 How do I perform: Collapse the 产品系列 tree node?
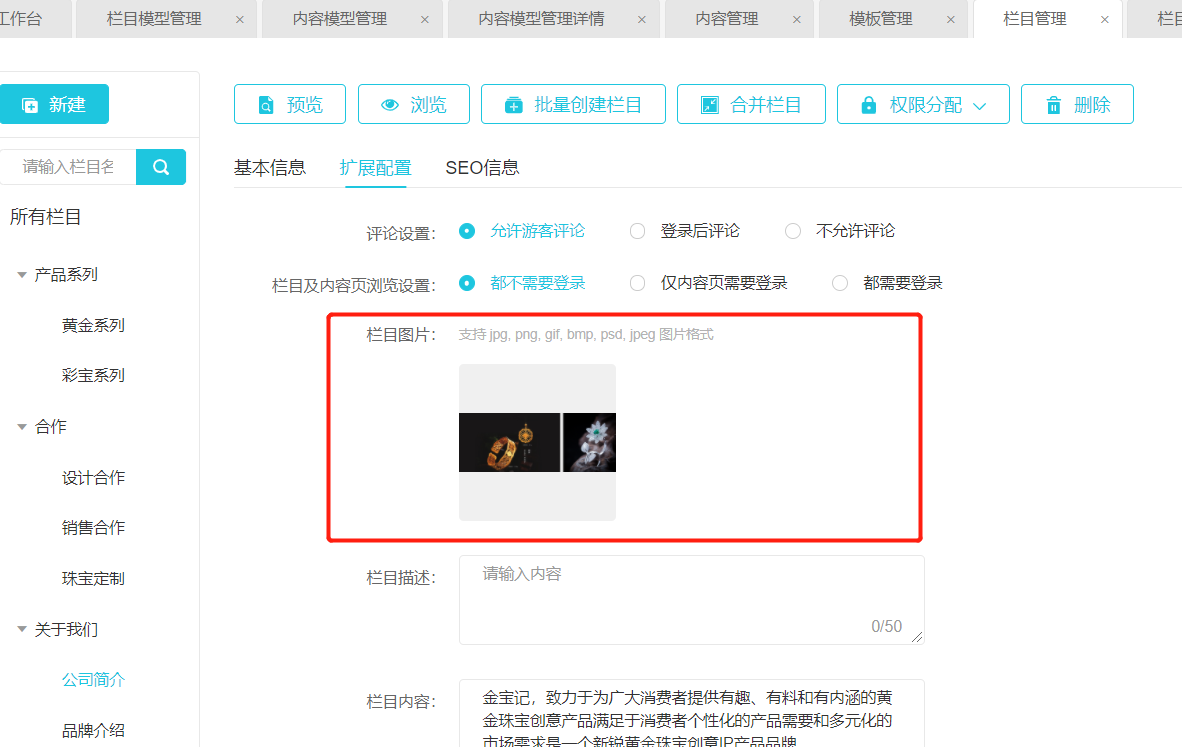pyautogui.click(x=22, y=275)
